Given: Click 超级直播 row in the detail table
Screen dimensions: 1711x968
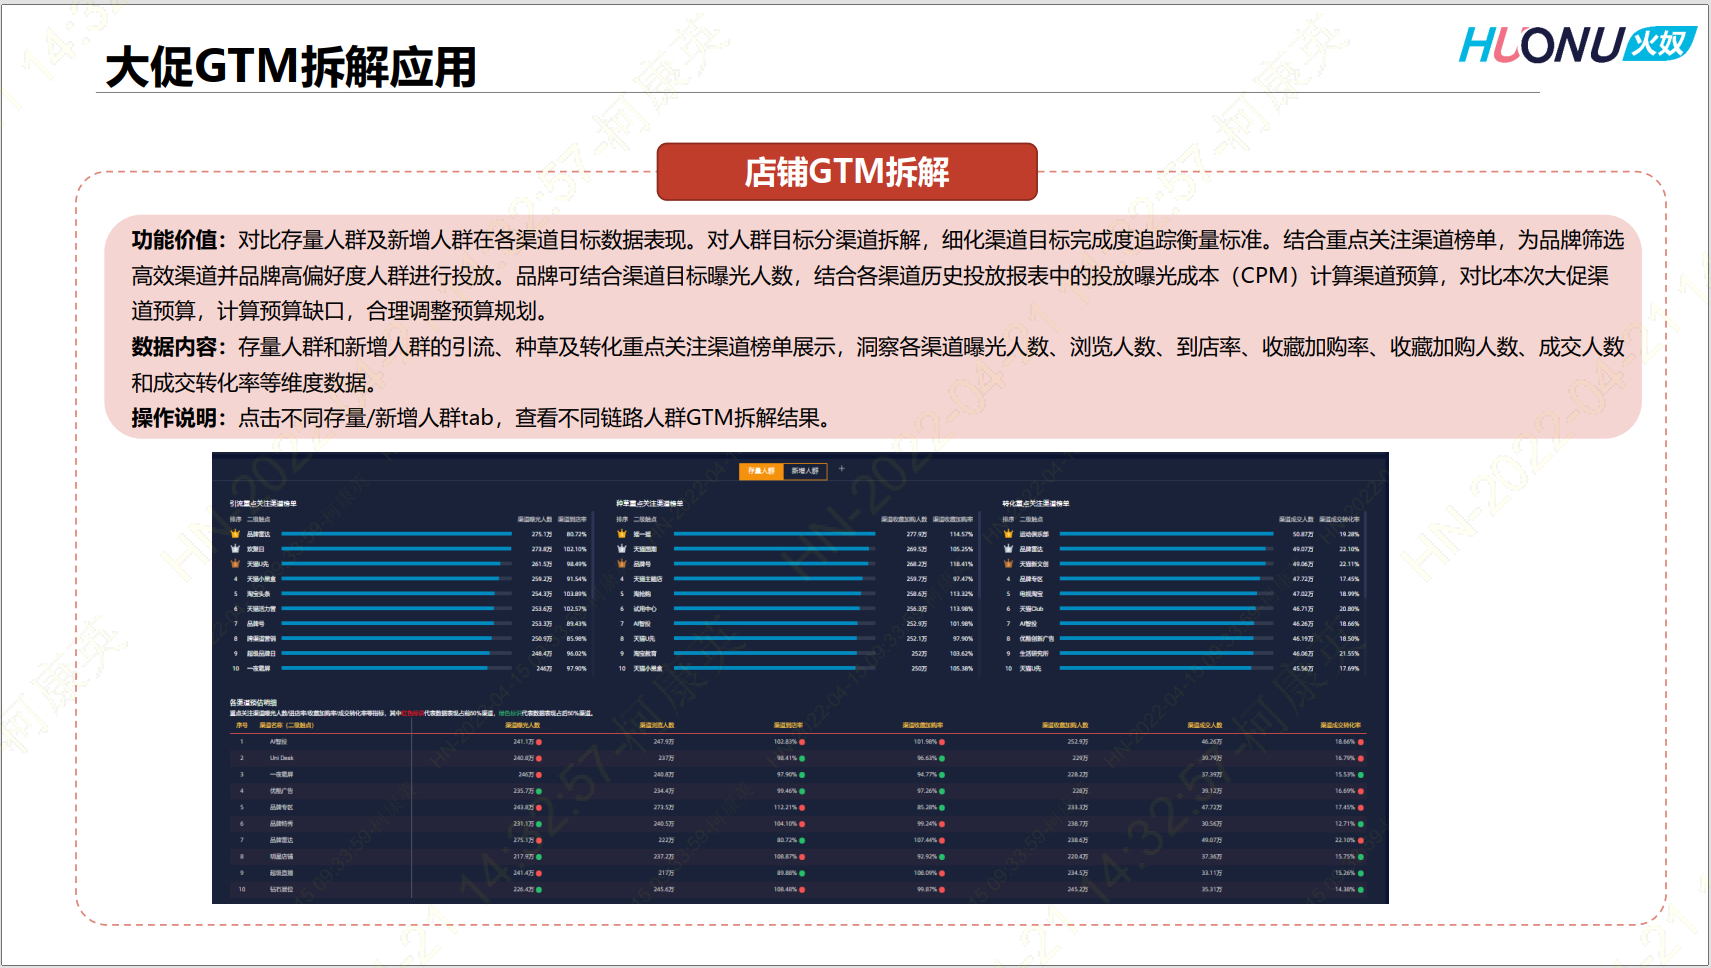Looking at the screenshot, I should tap(798, 873).
